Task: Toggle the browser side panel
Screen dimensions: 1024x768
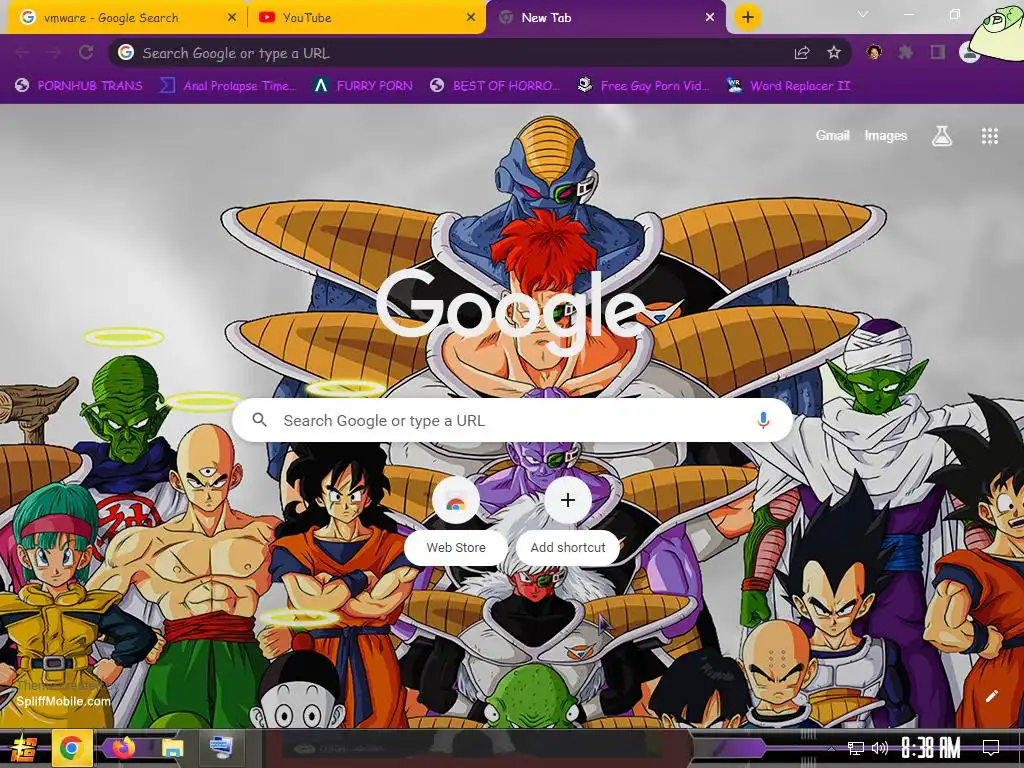Action: [x=938, y=53]
